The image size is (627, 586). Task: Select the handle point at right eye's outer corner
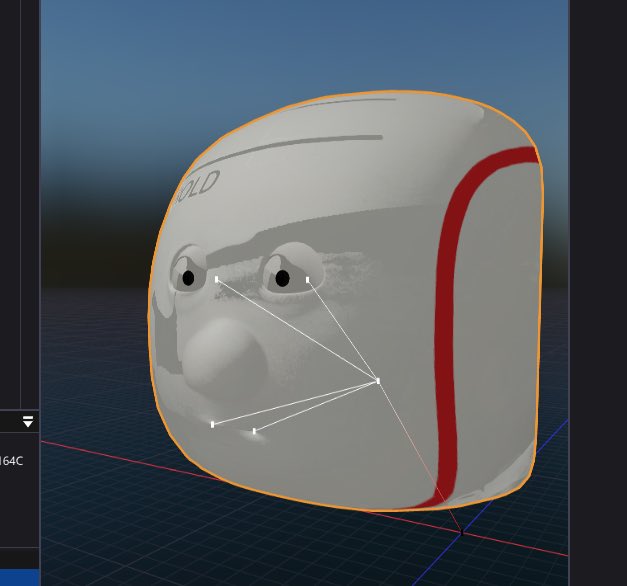pyautogui.click(x=308, y=280)
